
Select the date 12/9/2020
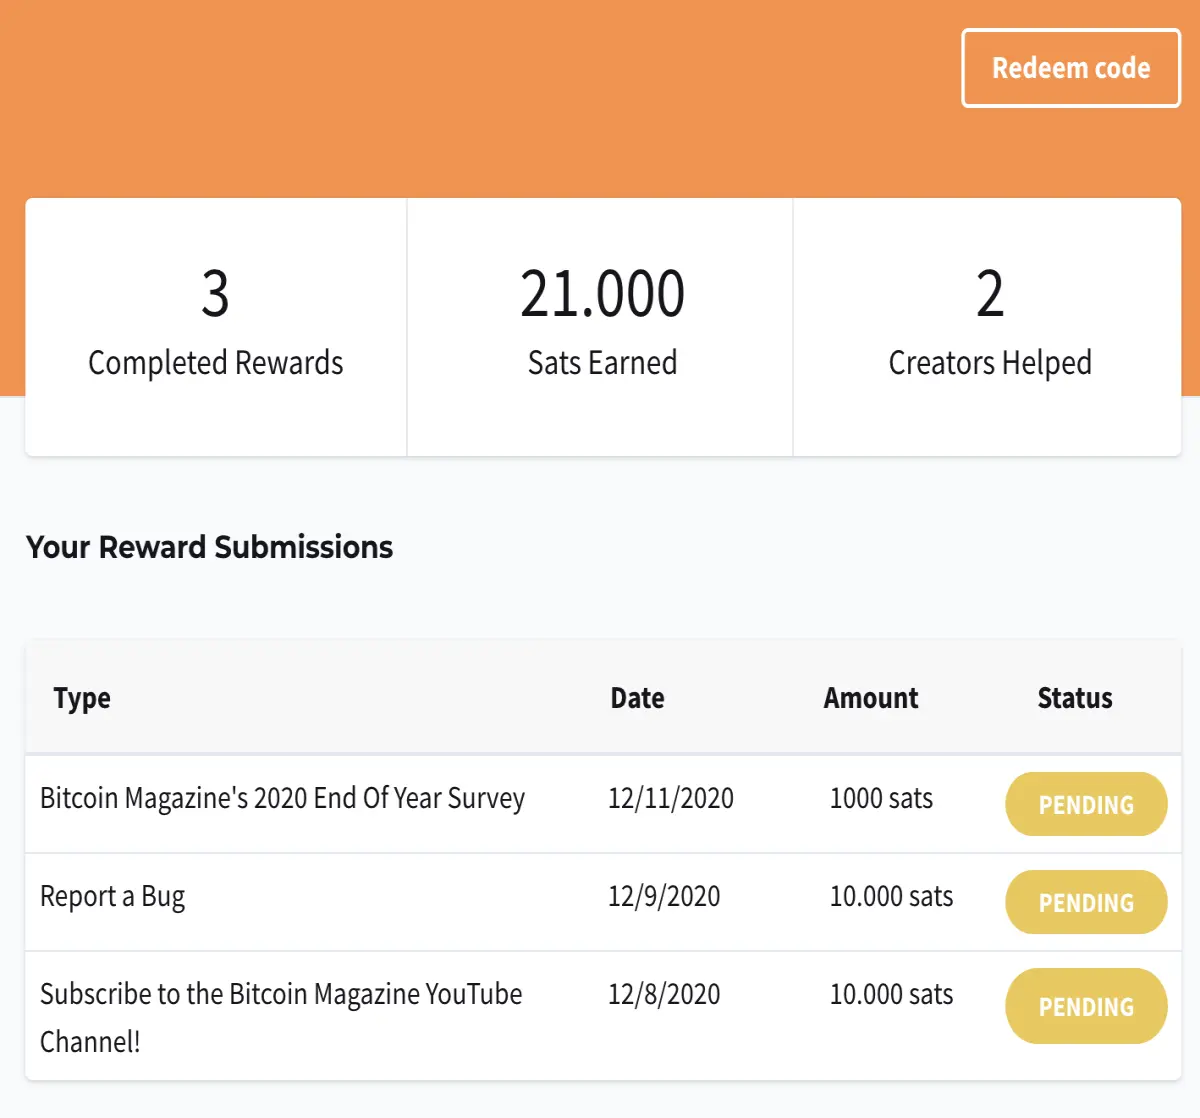664,896
